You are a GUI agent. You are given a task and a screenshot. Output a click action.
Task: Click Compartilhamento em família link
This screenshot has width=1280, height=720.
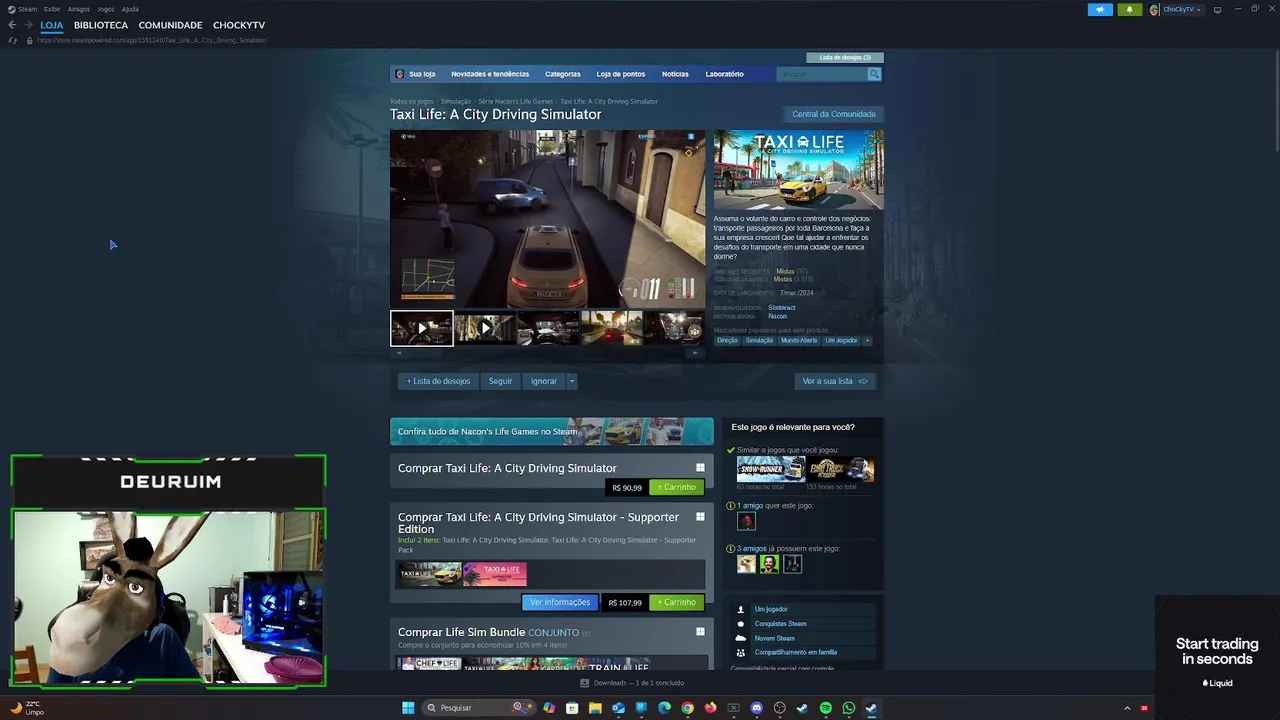[796, 652]
